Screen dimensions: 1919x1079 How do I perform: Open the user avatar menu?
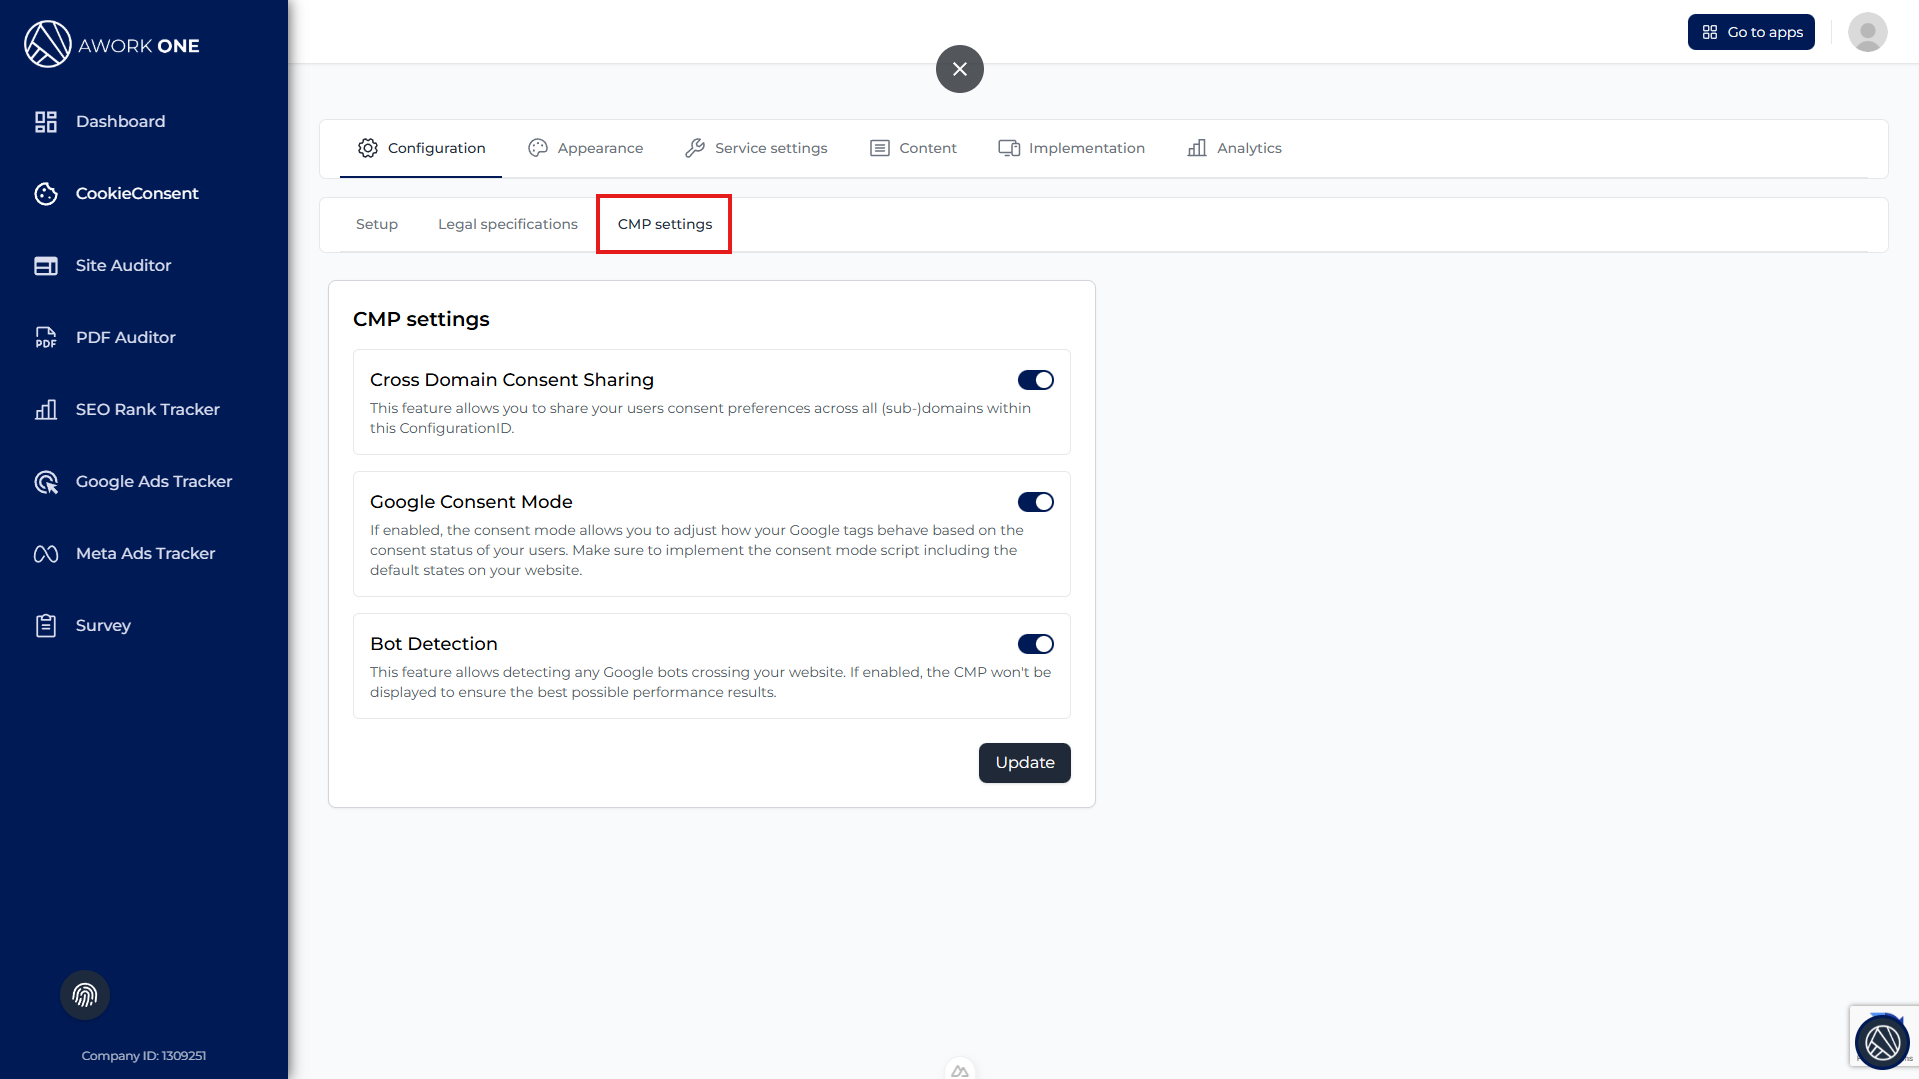(1867, 32)
